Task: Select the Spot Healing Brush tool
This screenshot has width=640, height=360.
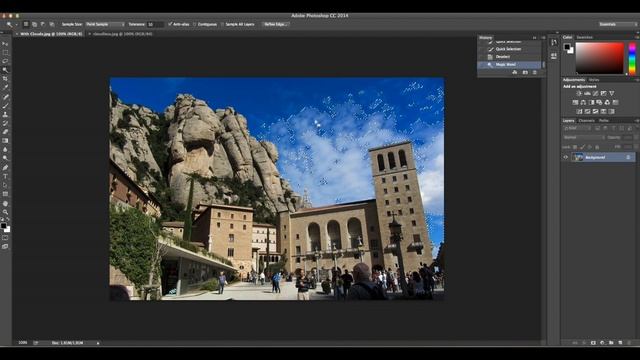Action: (x=5, y=97)
